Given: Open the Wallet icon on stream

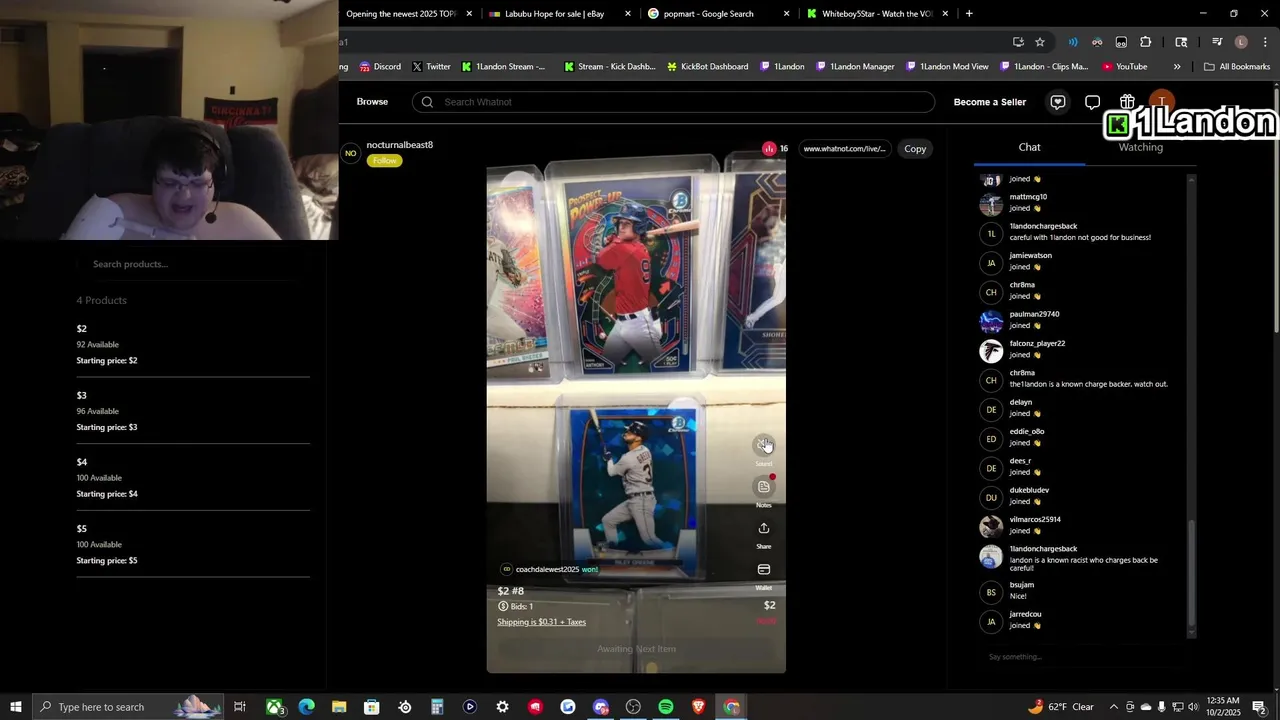Looking at the screenshot, I should click(764, 570).
